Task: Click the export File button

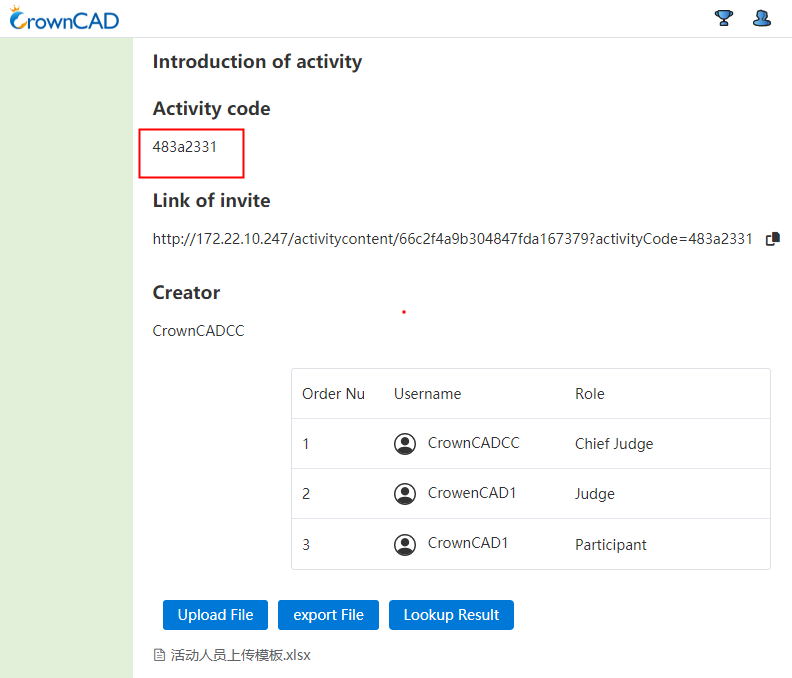Action: (328, 615)
